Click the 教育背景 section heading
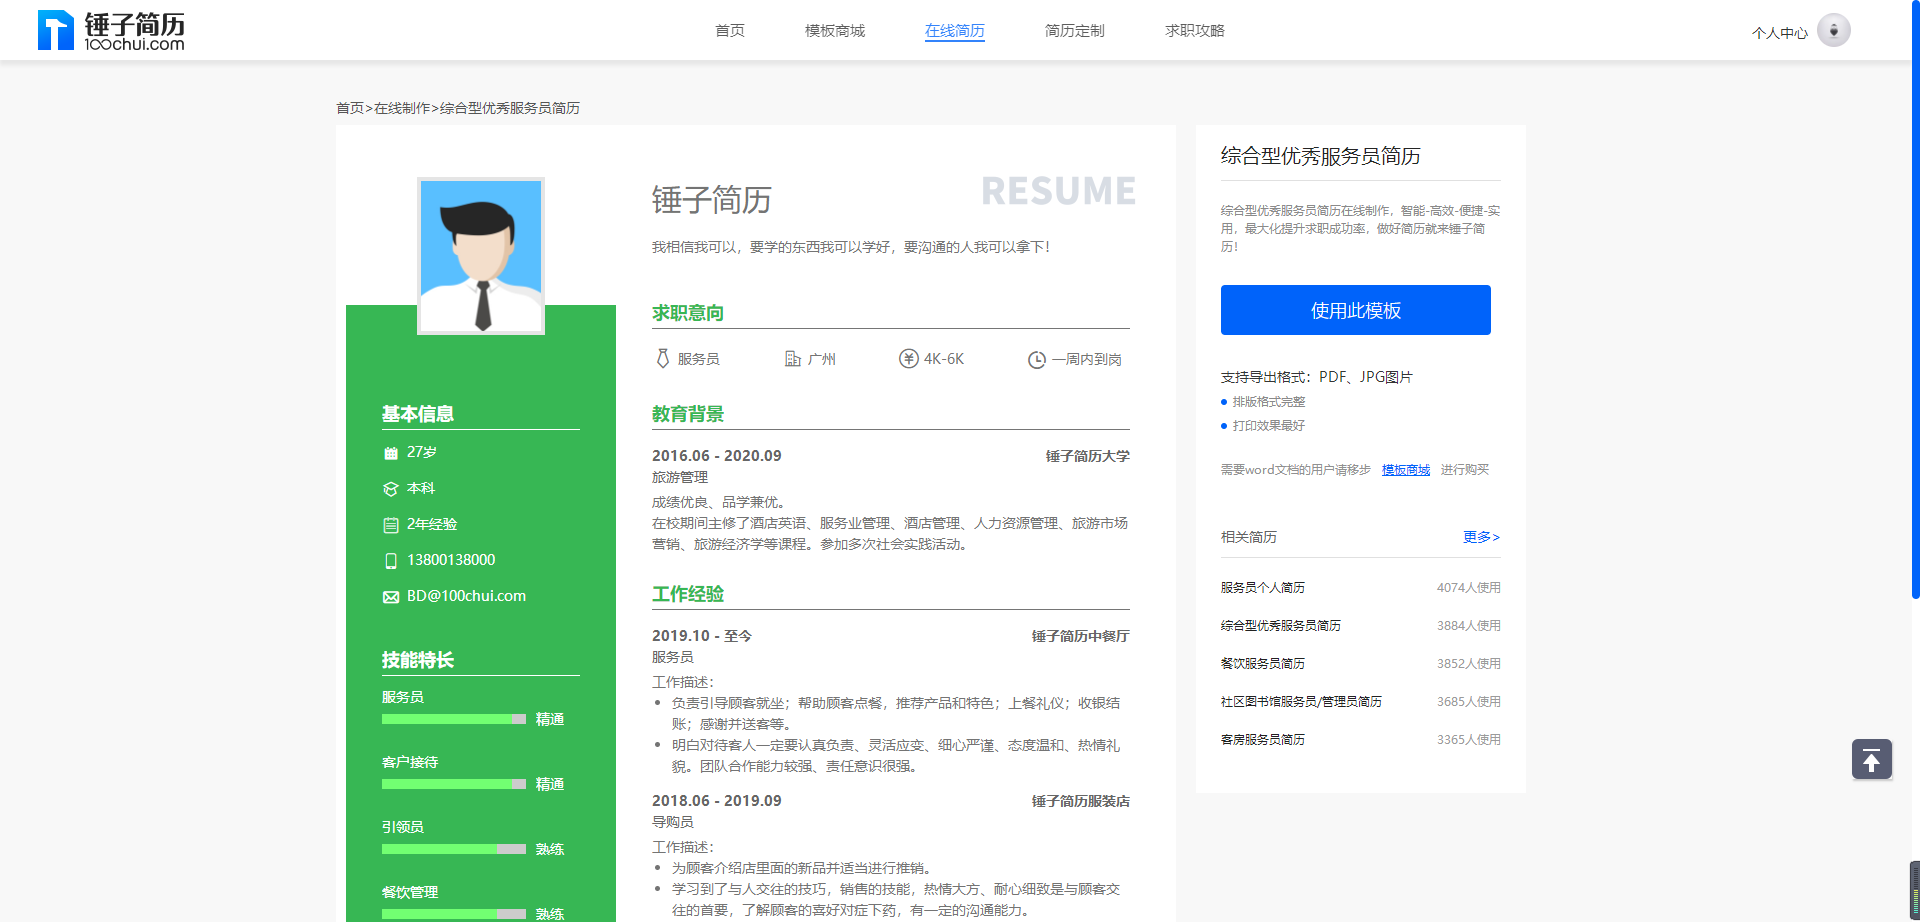 (x=688, y=414)
